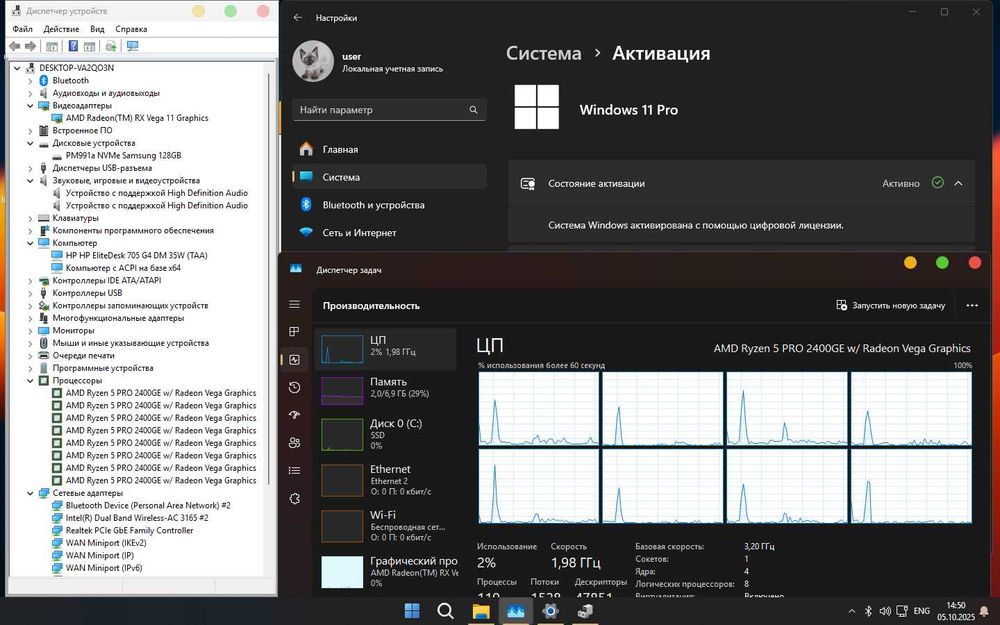The width and height of the screenshot is (1000, 625).
Task: Click the Back arrow in Device Manager toolbar
Action: tap(15, 46)
